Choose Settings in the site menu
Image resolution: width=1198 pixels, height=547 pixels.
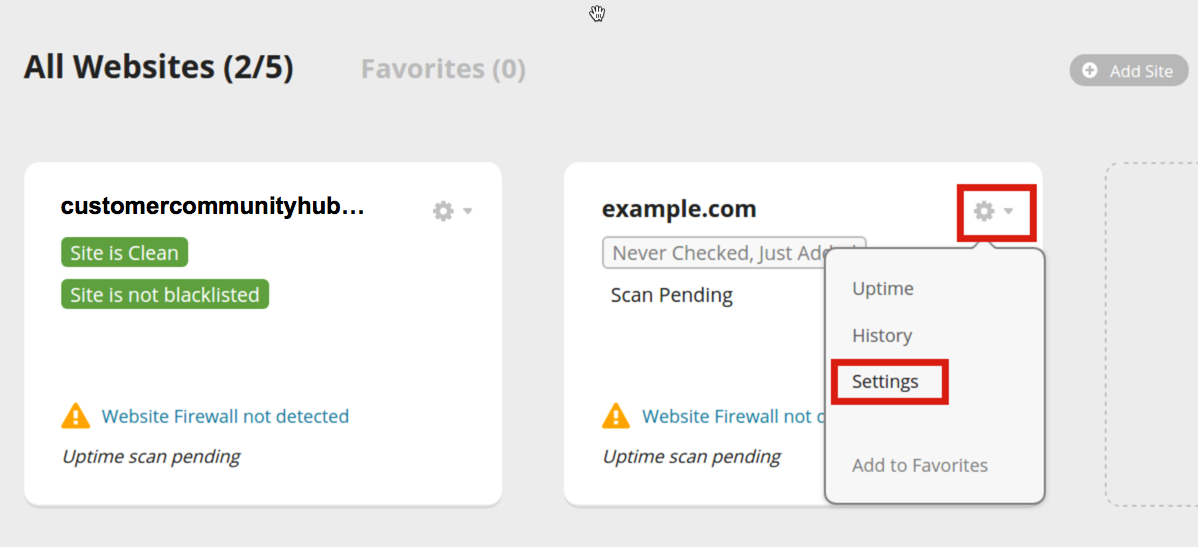point(884,382)
